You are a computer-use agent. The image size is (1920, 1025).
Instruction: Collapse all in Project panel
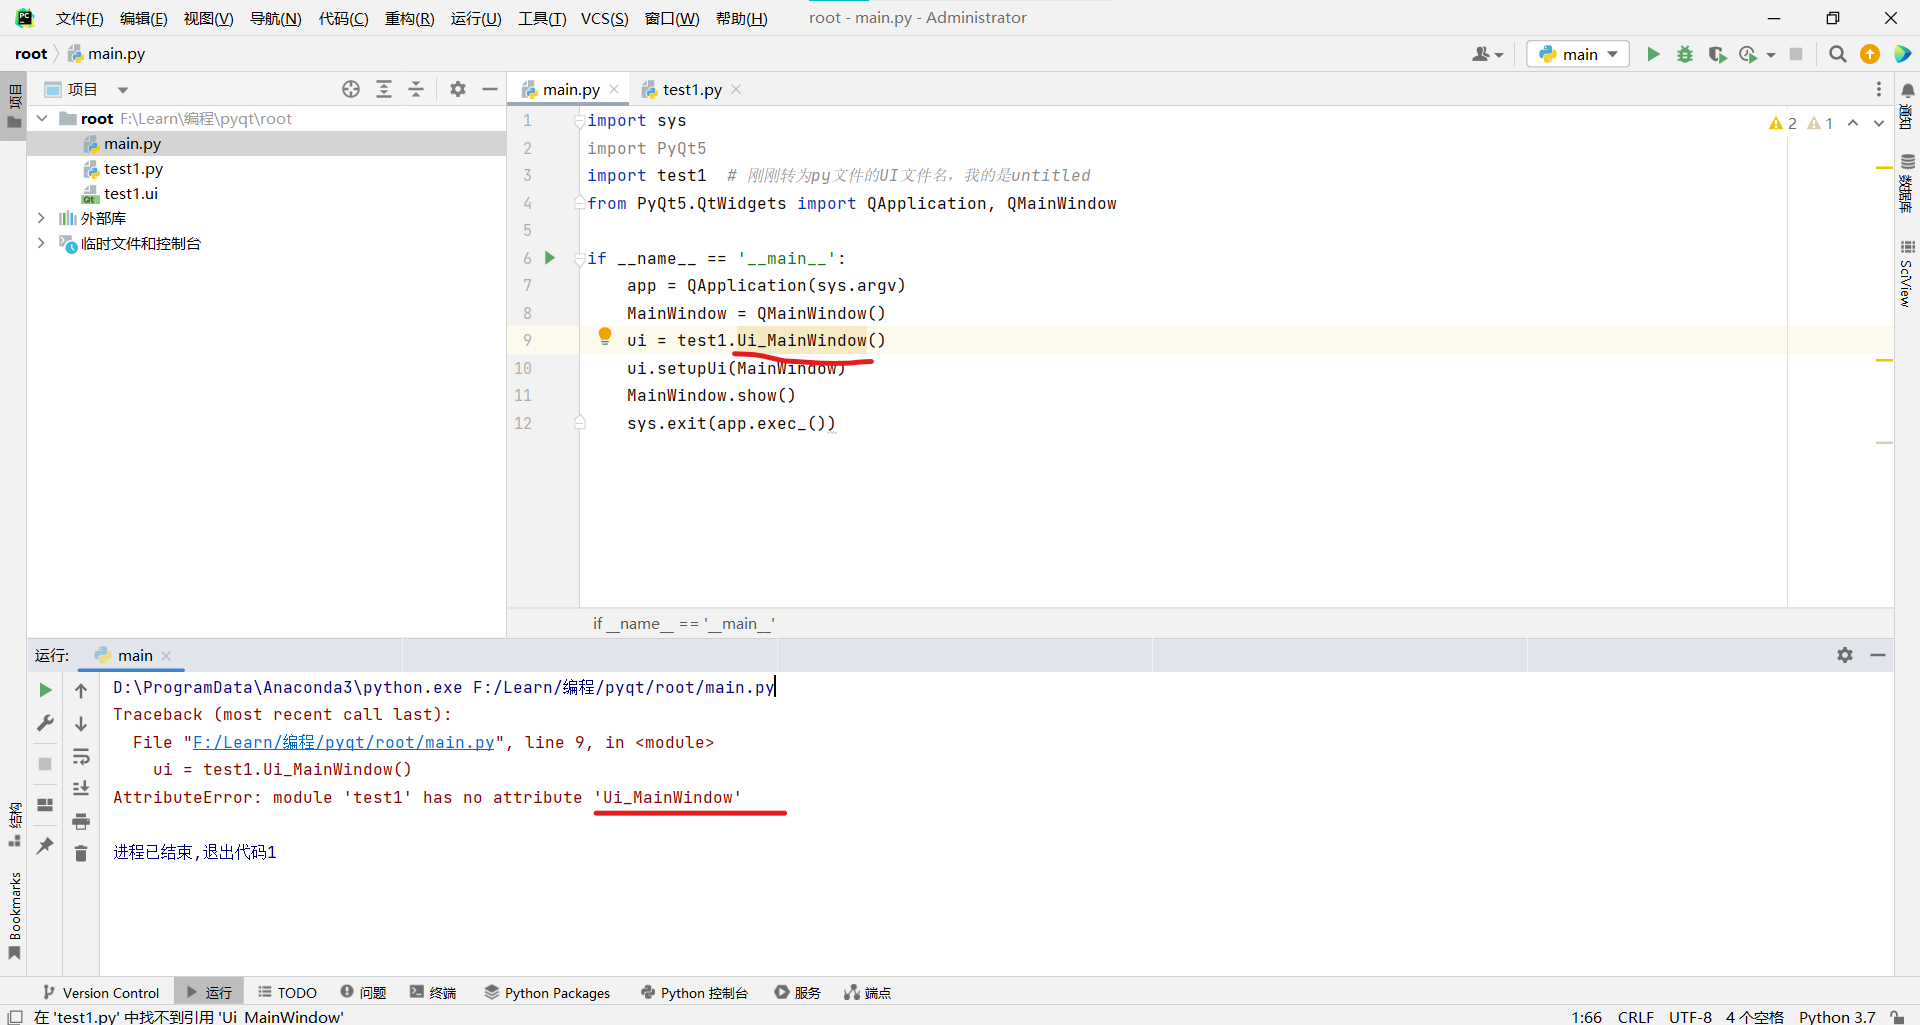416,89
